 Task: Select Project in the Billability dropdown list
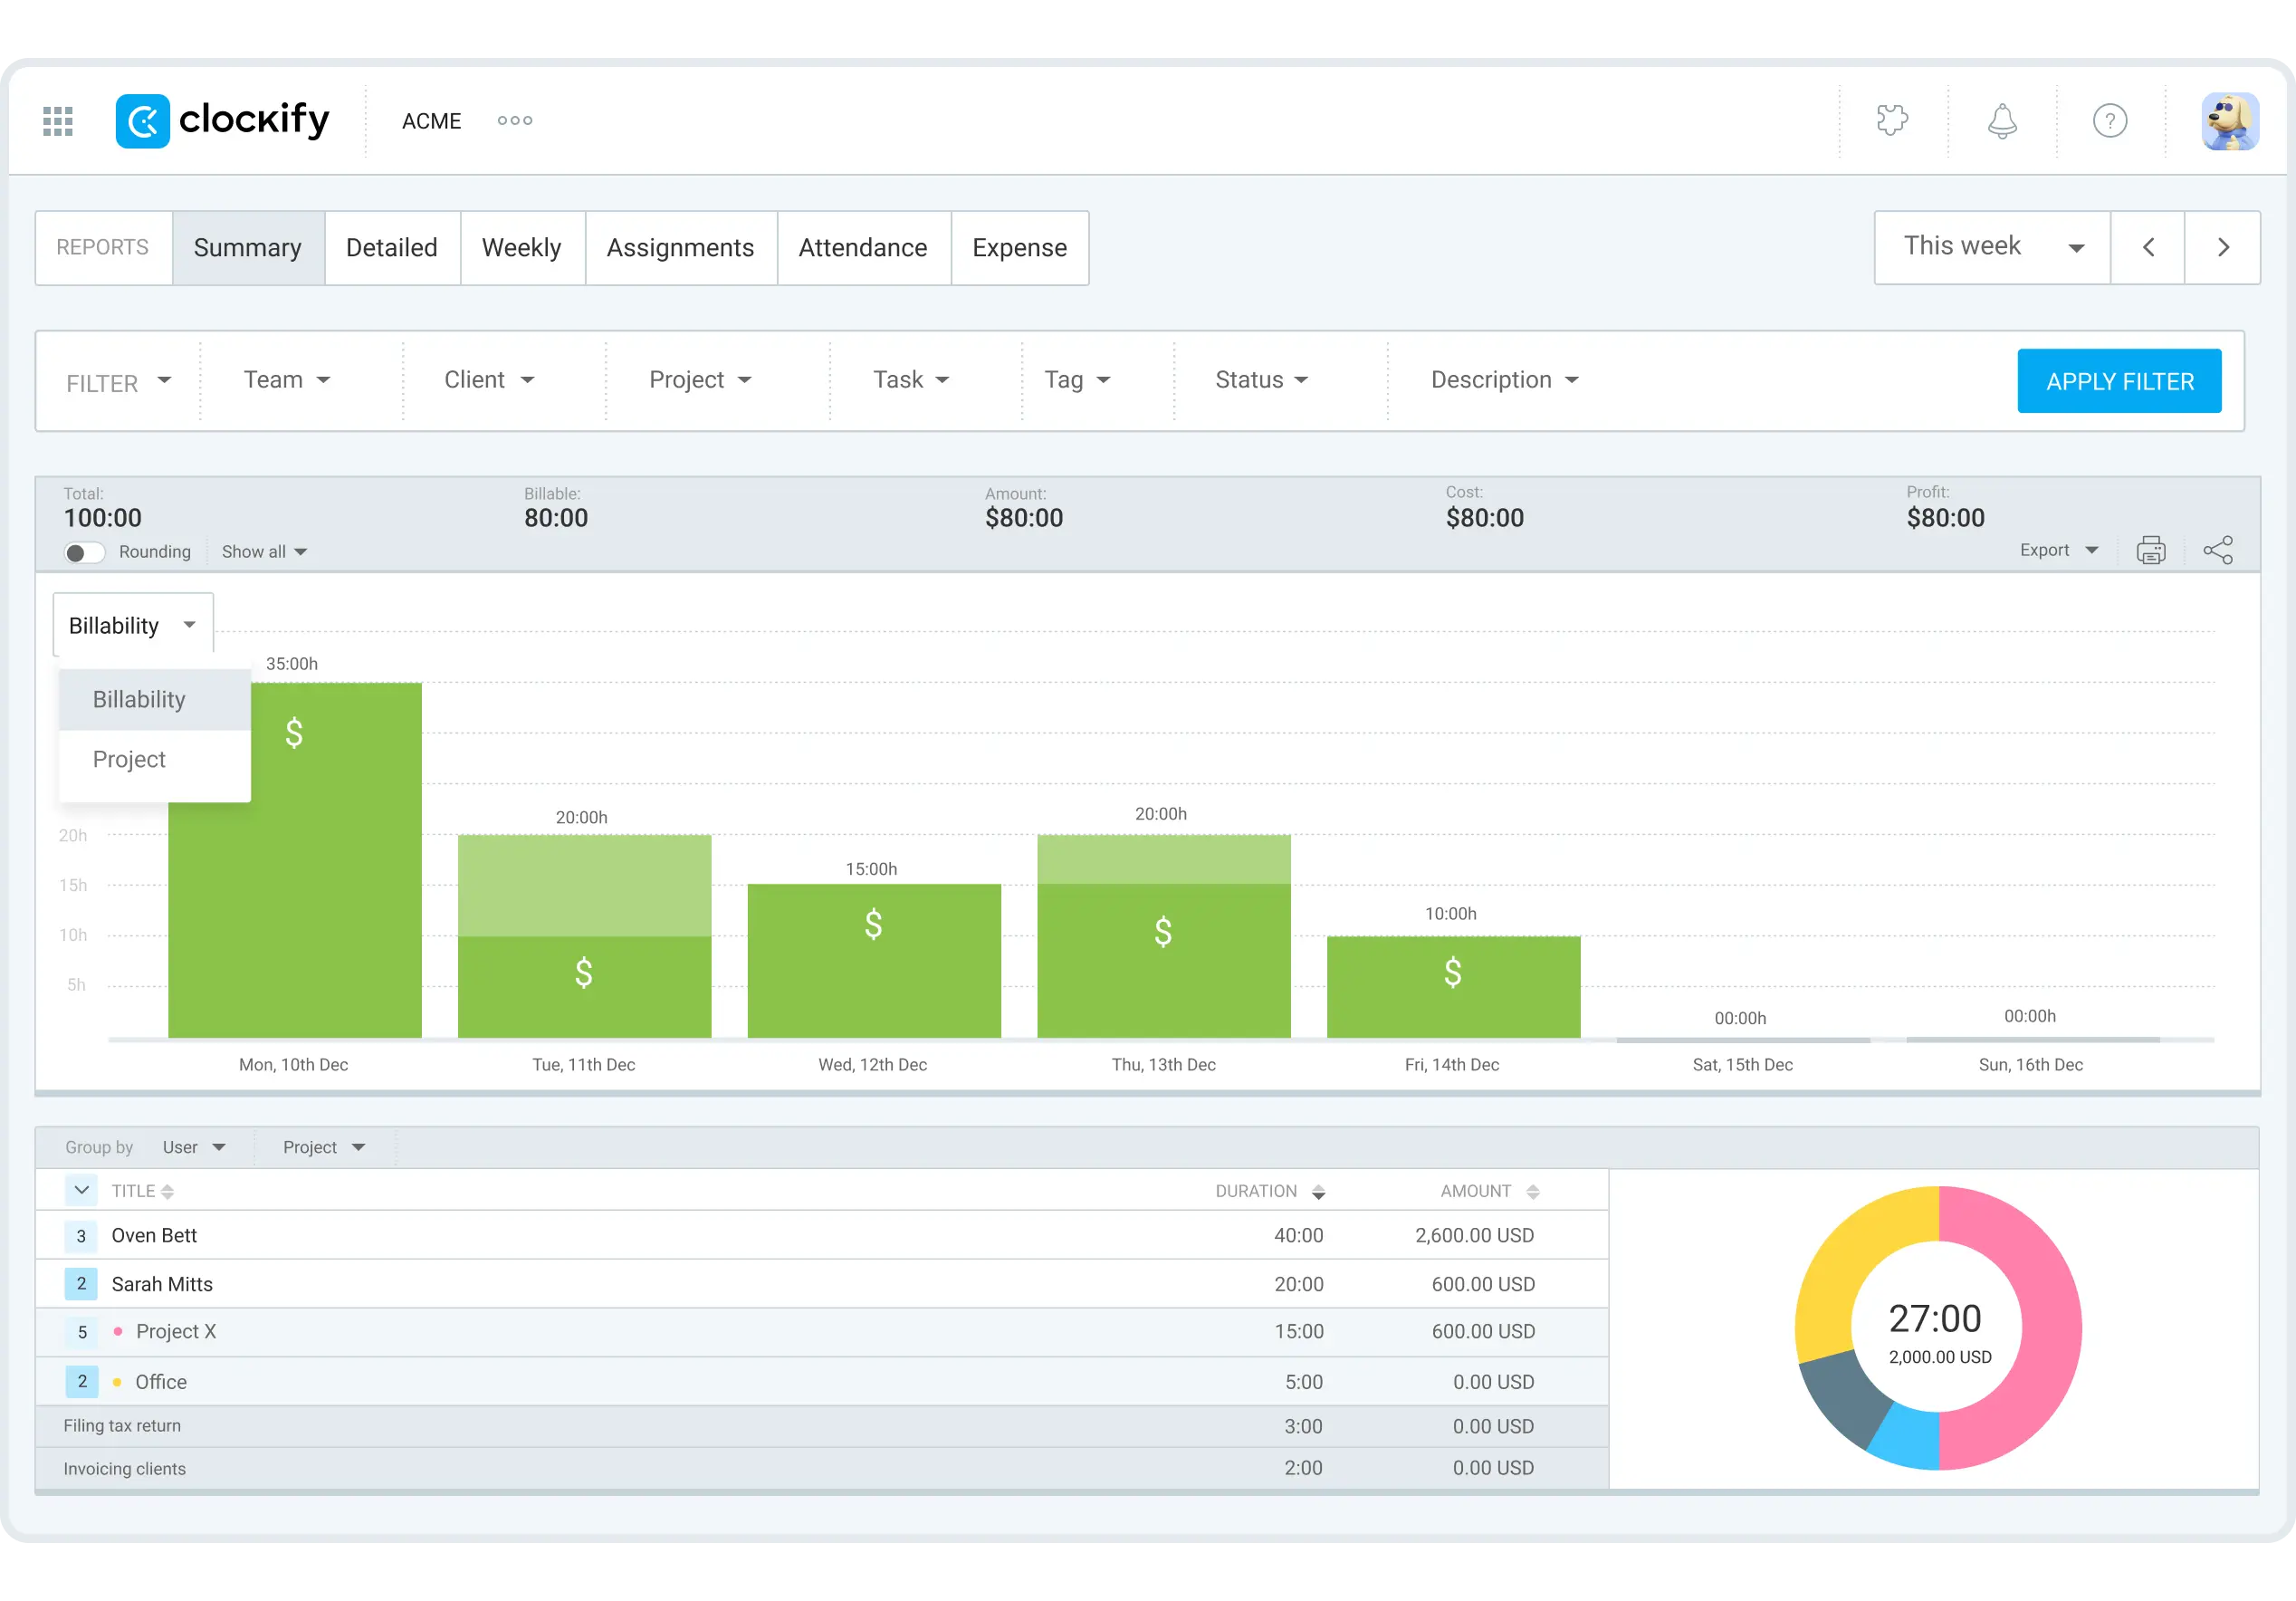[129, 759]
